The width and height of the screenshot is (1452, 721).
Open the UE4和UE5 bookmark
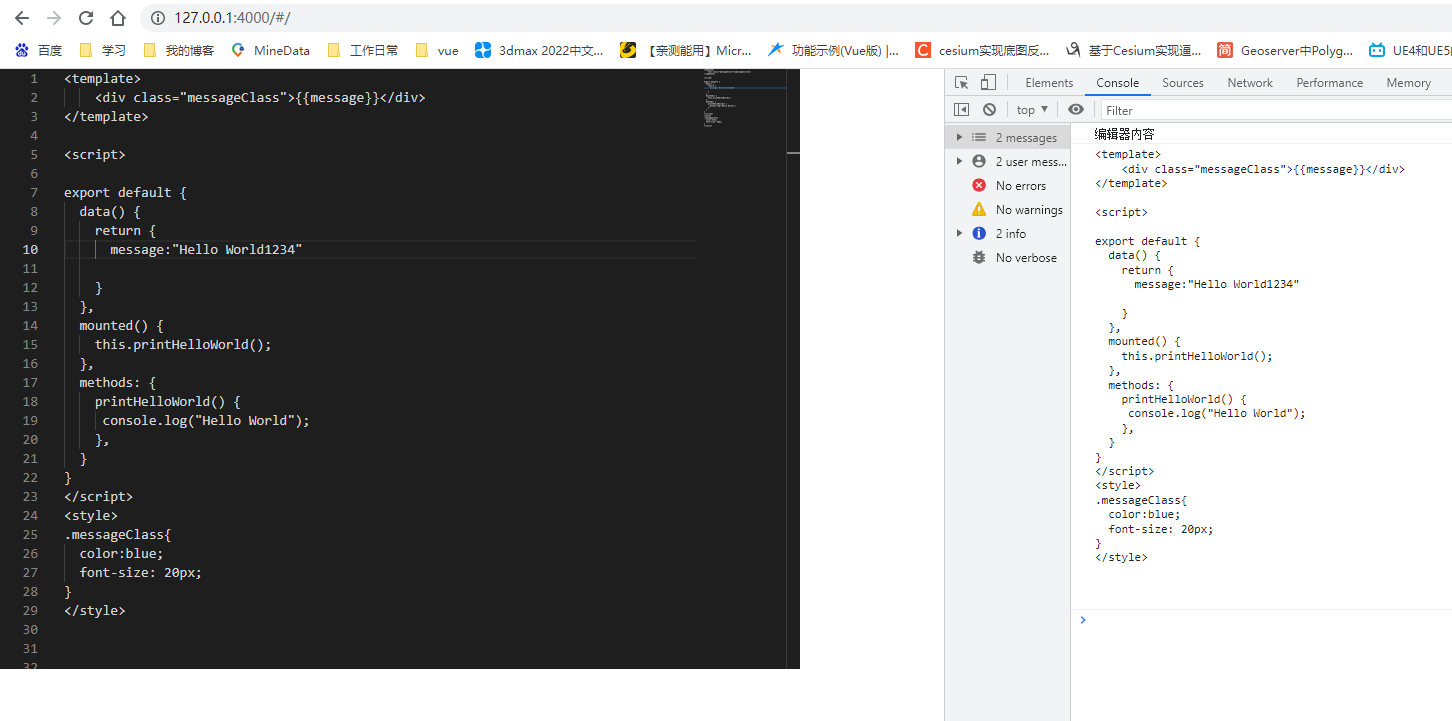click(x=1410, y=50)
